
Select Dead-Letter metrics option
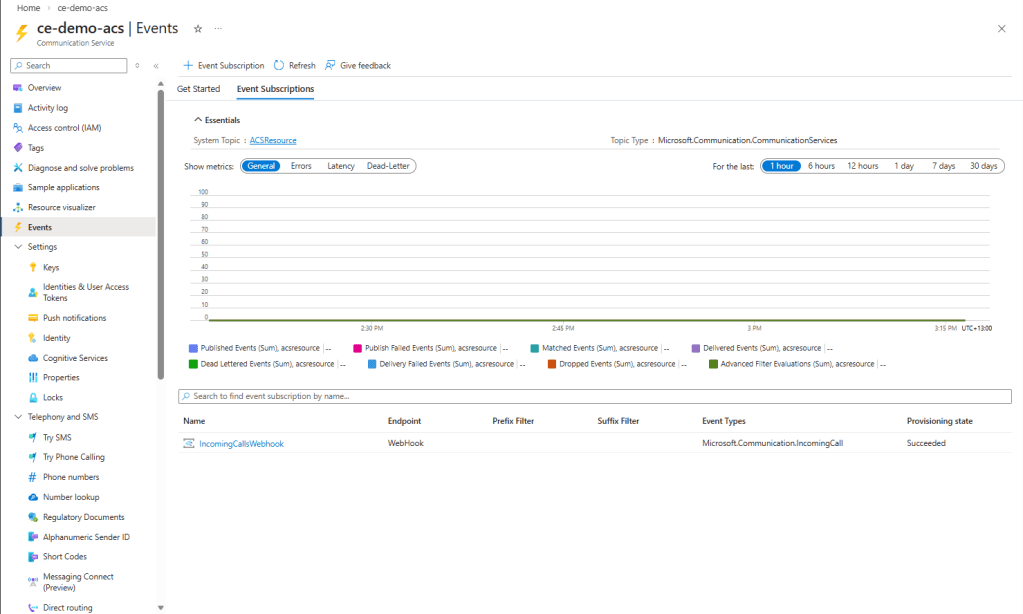(x=389, y=166)
